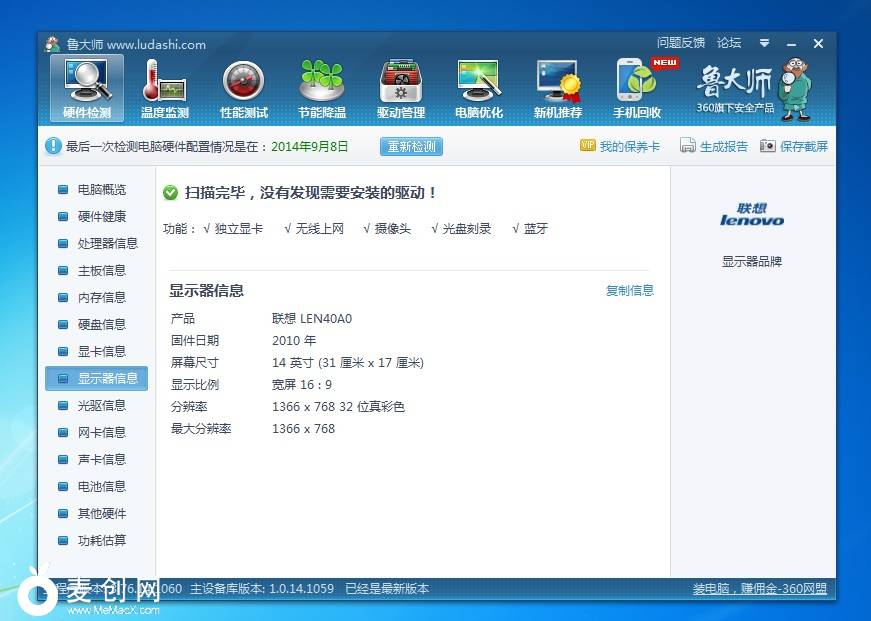Launch the 性能测试 performance test icon

(244, 88)
